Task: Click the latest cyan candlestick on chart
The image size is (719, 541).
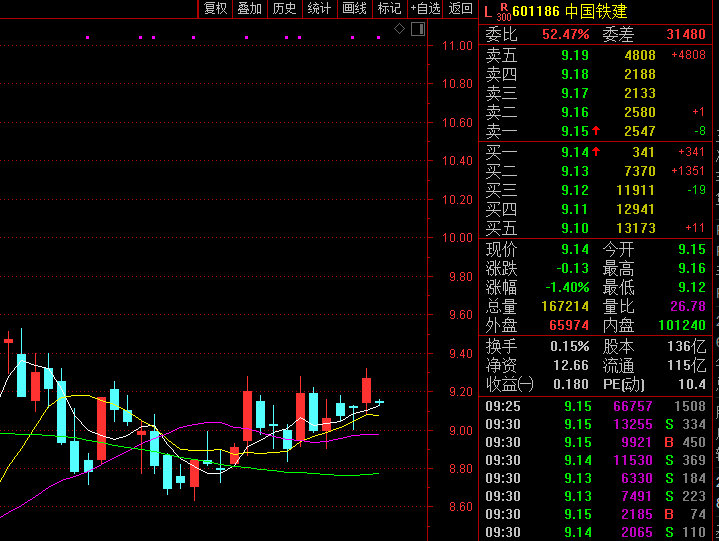Action: point(379,402)
